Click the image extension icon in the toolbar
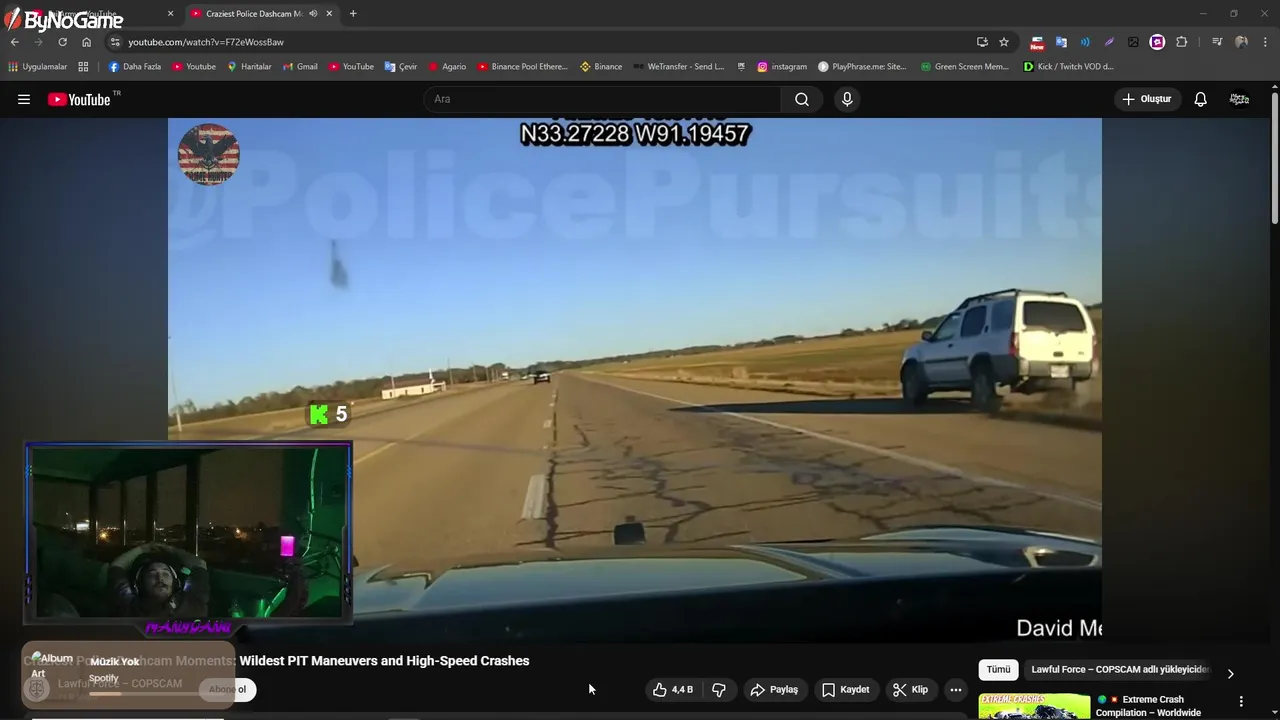The image size is (1280, 720). [x=1133, y=42]
